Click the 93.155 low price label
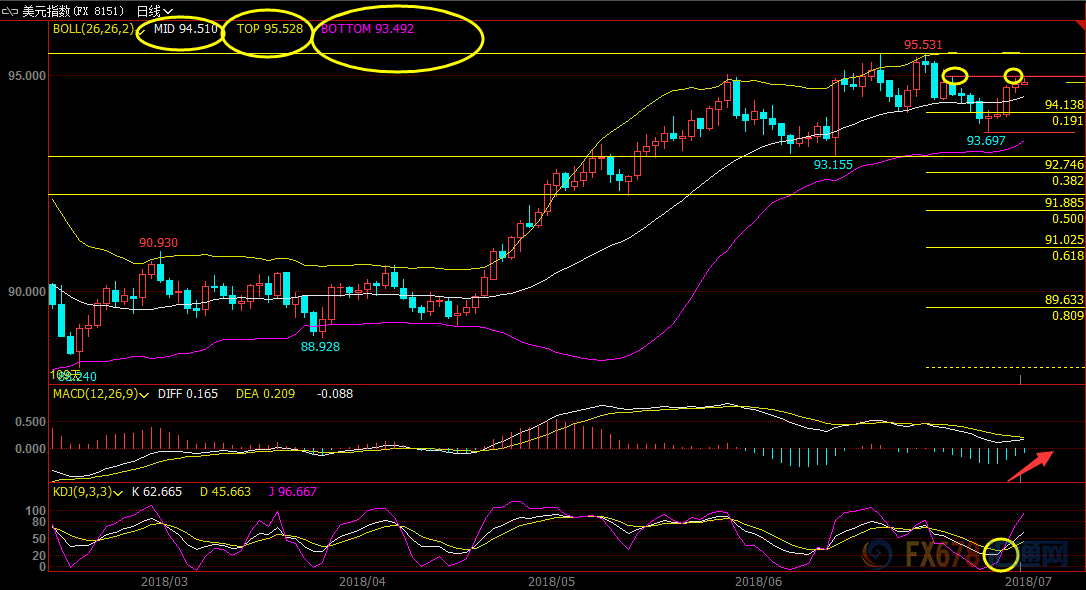Viewport: 1086px width, 590px height. pyautogui.click(x=833, y=164)
